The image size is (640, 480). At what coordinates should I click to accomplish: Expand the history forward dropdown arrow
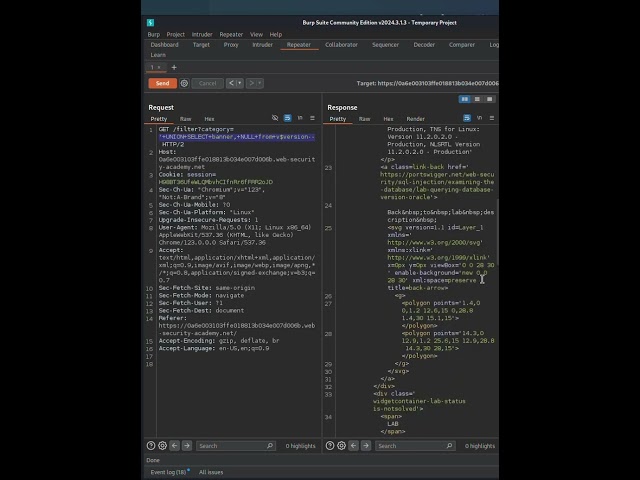(x=259, y=83)
